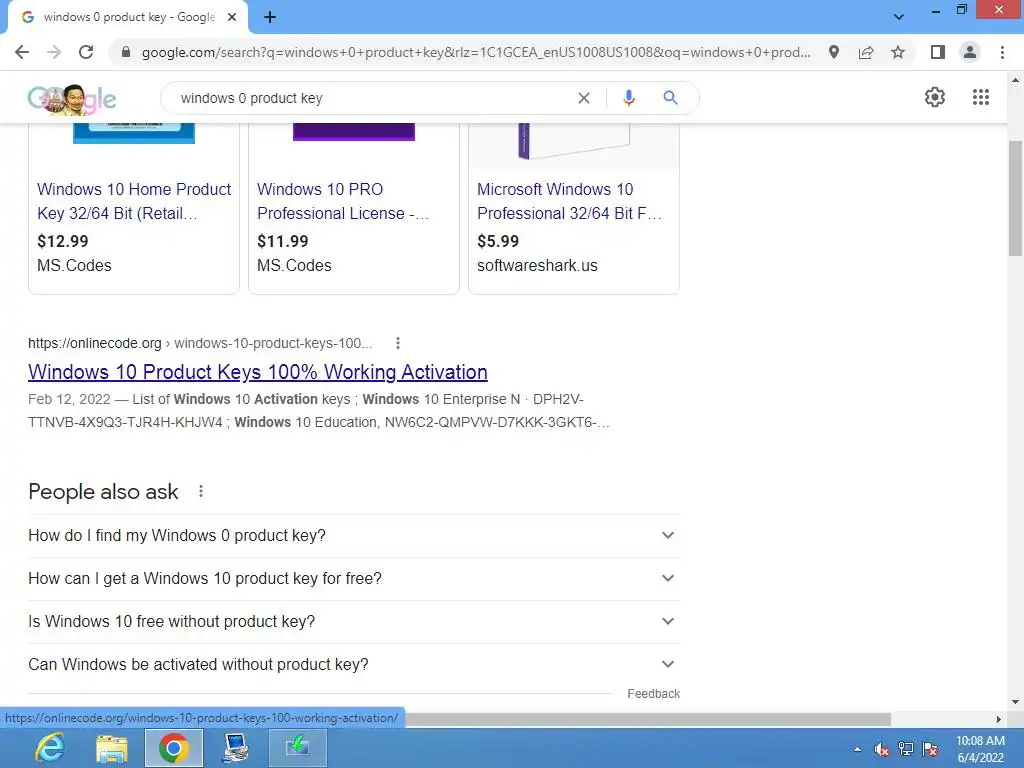The image size is (1024, 768).
Task: Open the location permission icon in address bar
Action: click(x=834, y=52)
